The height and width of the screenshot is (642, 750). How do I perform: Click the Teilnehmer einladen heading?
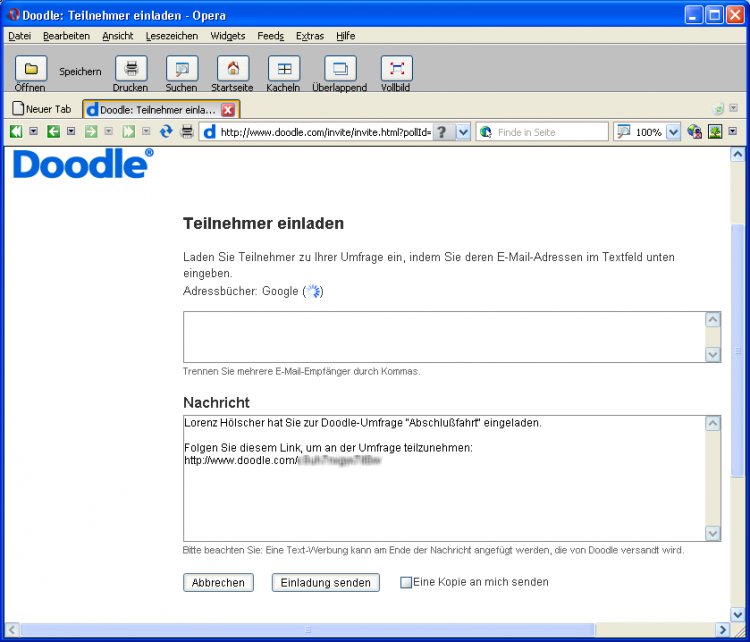click(264, 223)
